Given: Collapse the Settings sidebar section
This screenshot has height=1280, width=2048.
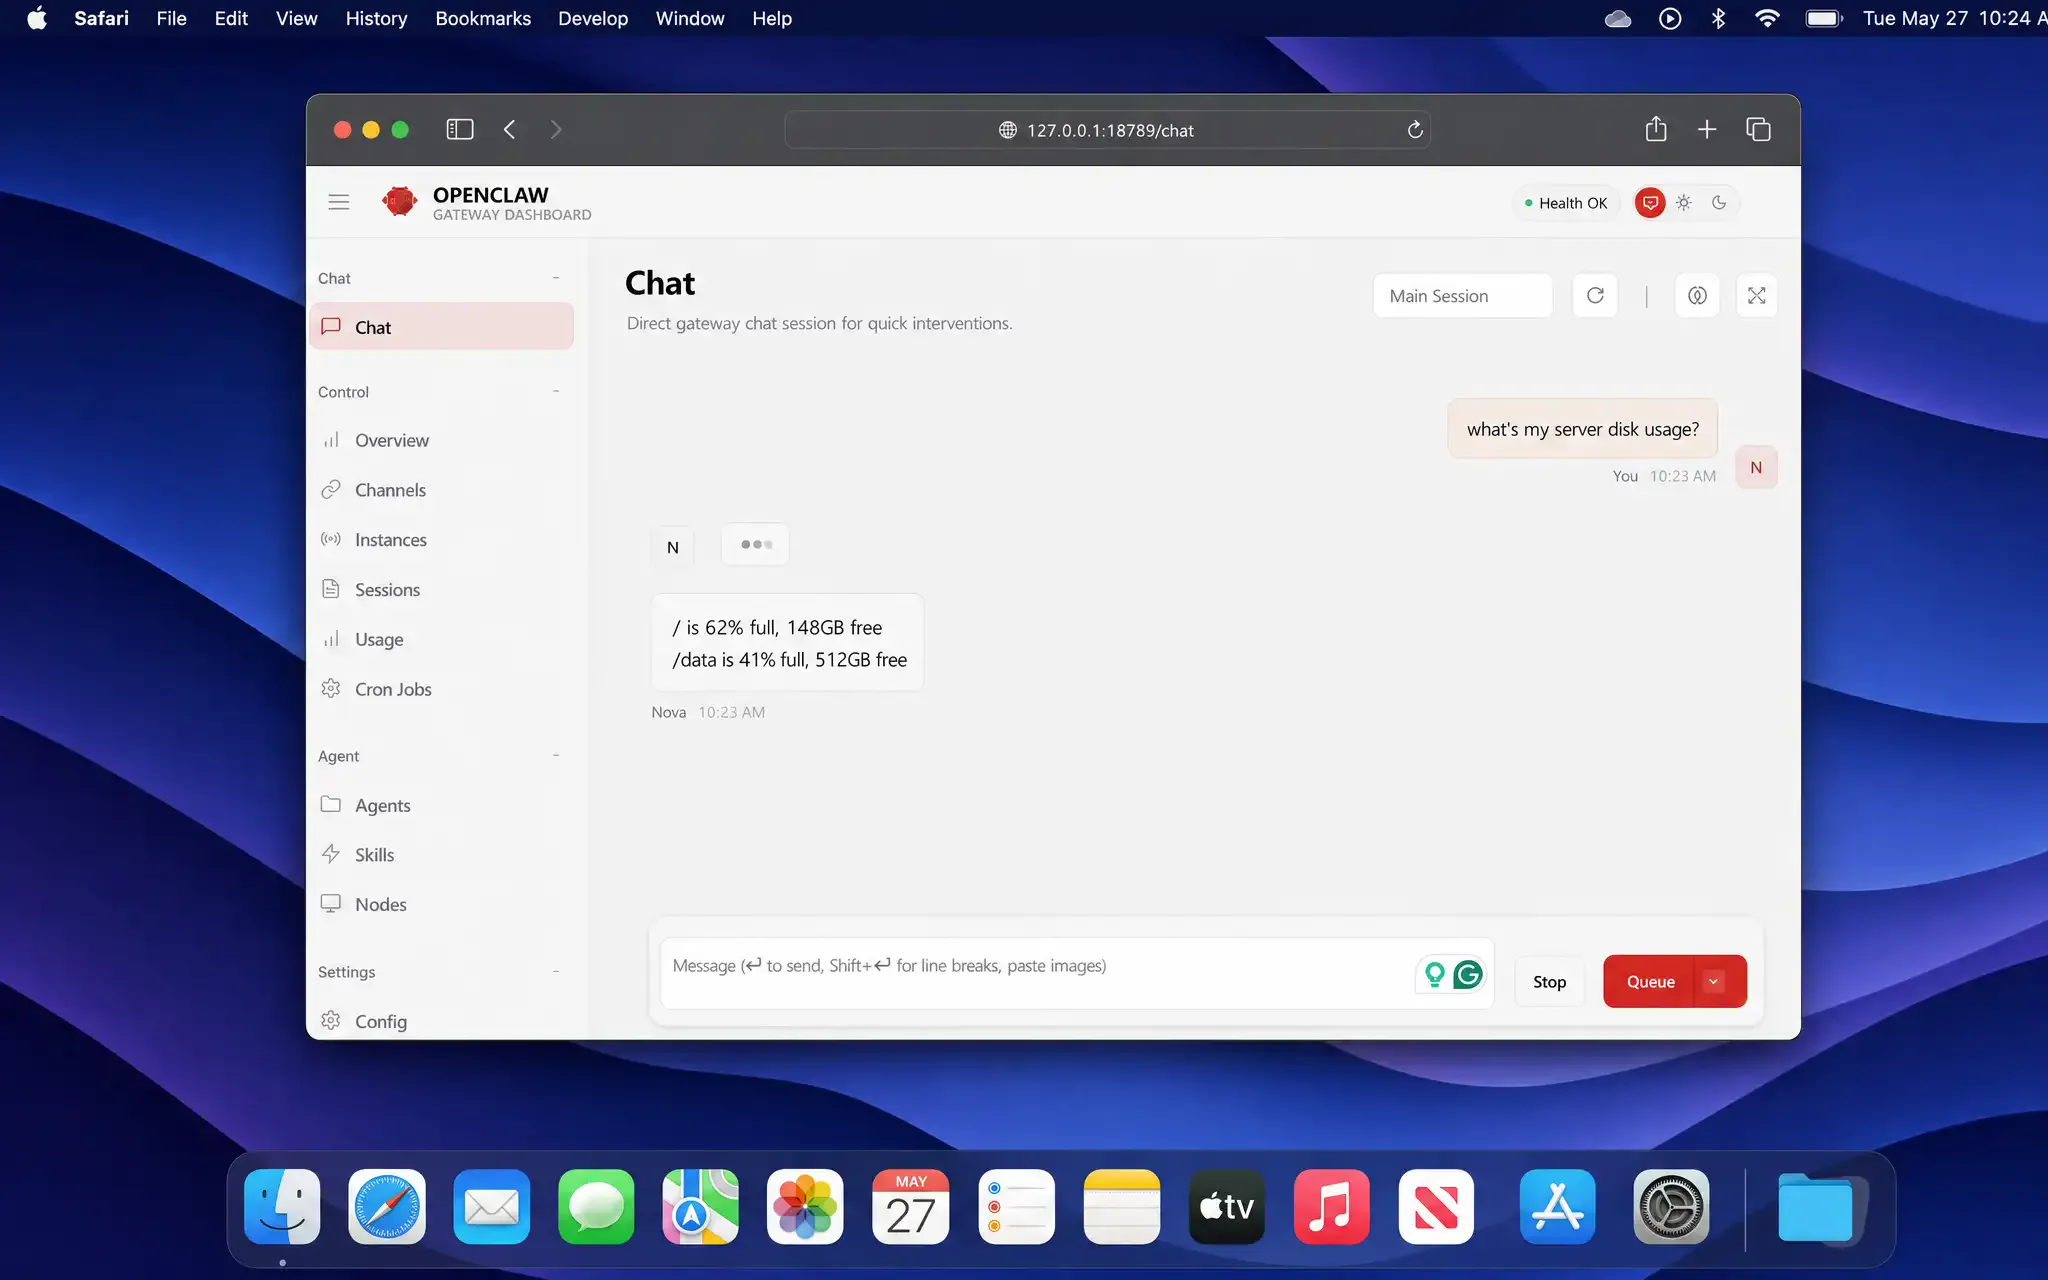Looking at the screenshot, I should (x=556, y=972).
